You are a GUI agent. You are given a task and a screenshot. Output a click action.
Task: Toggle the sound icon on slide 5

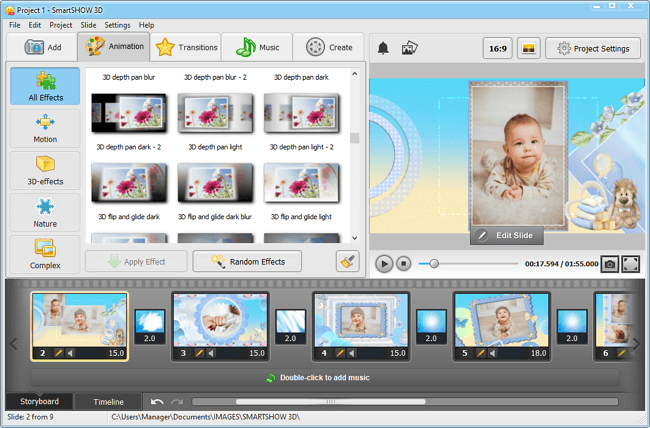(x=492, y=353)
